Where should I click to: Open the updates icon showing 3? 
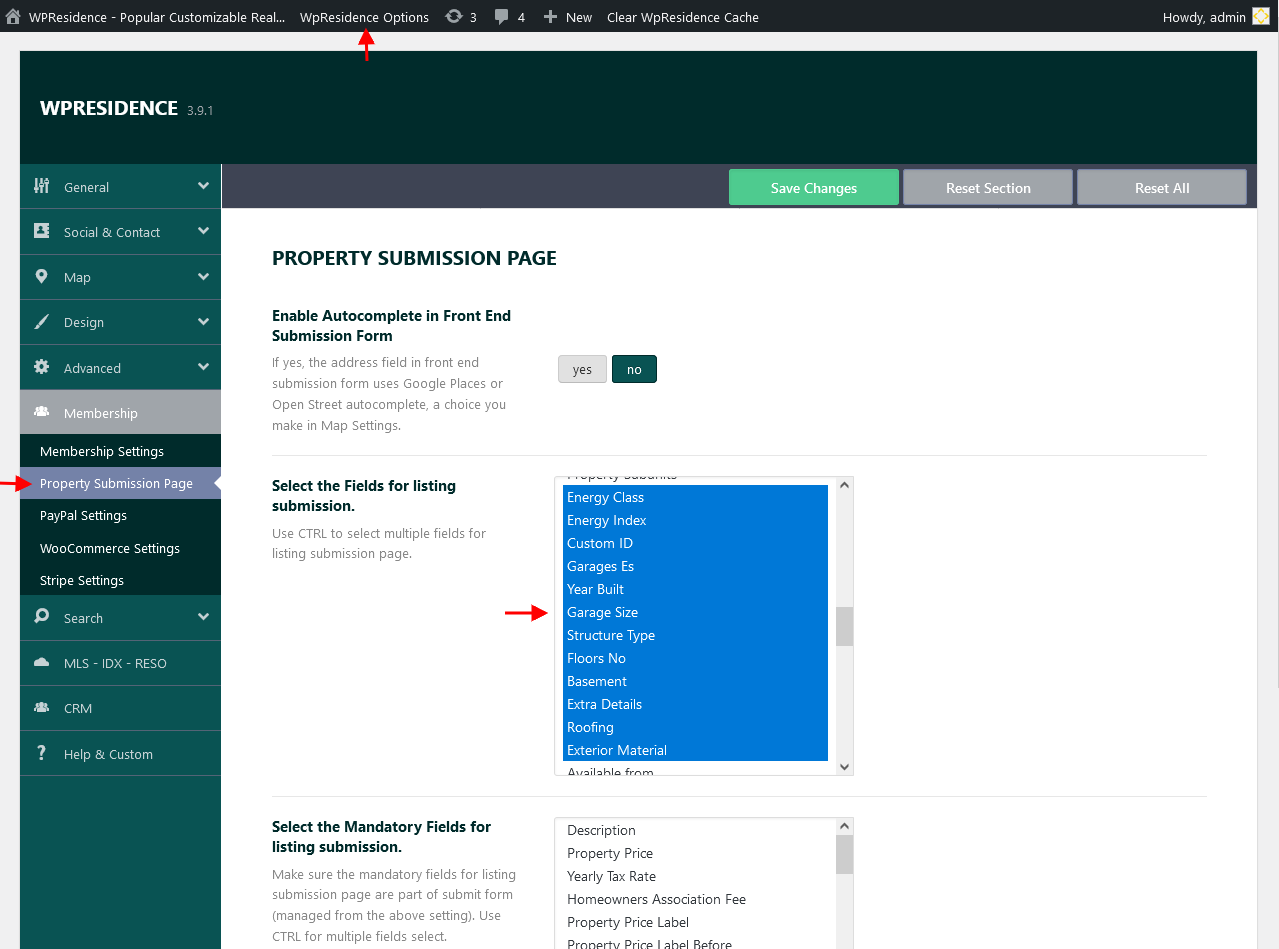[454, 17]
